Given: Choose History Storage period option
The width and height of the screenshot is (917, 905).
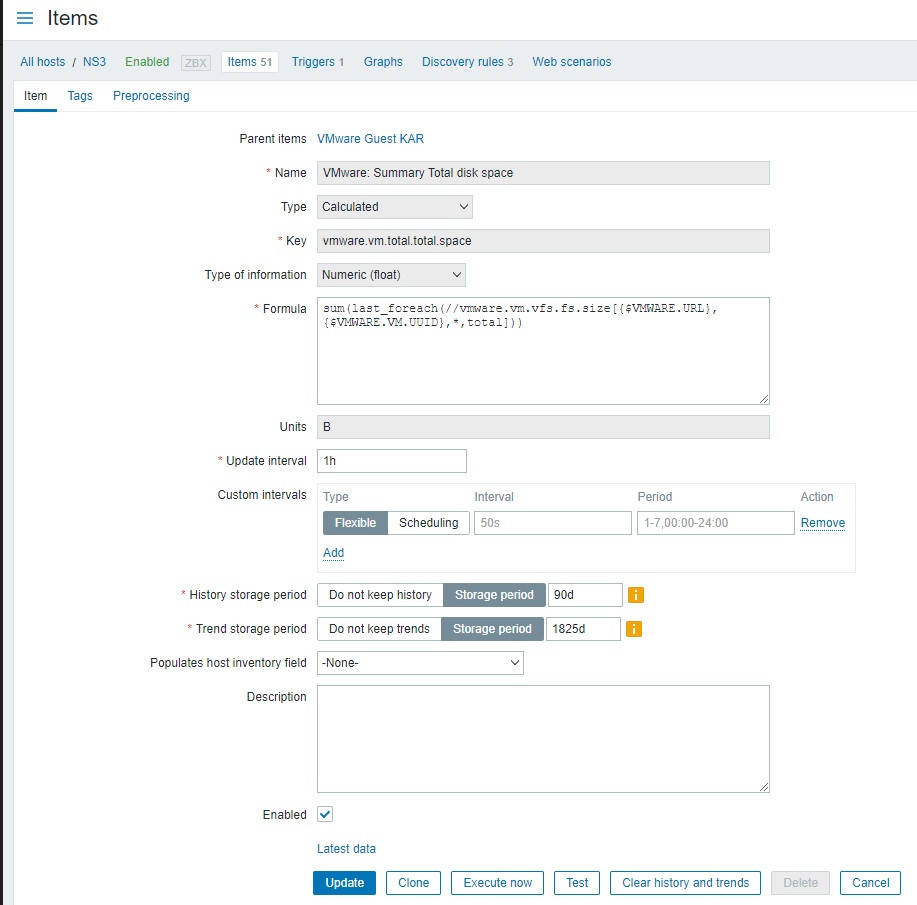Looking at the screenshot, I should 494,595.
